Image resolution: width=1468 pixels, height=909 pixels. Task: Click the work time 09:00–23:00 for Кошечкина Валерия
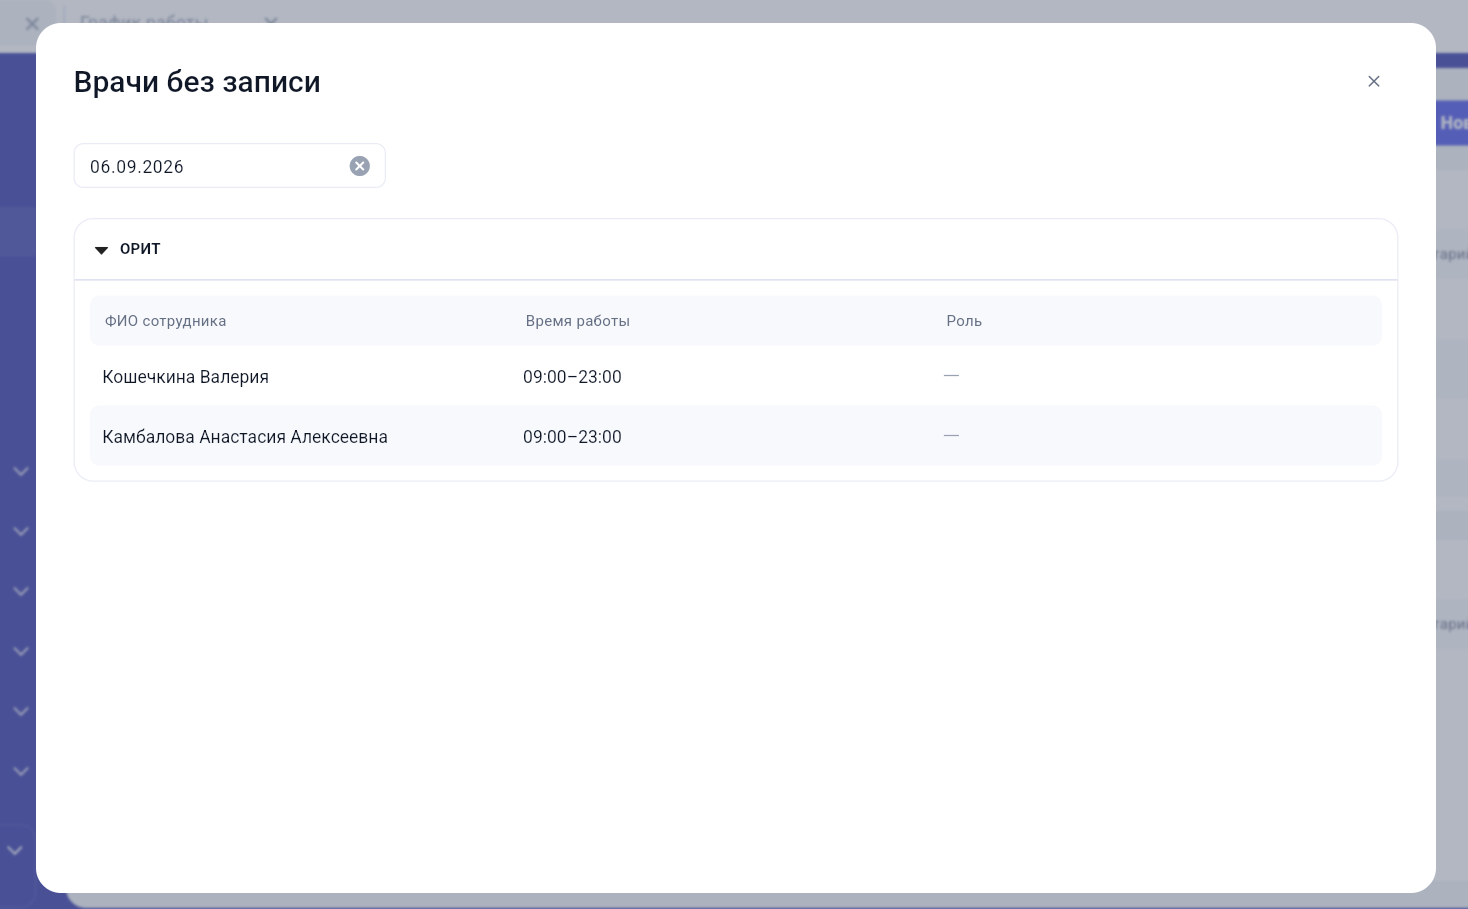point(572,377)
